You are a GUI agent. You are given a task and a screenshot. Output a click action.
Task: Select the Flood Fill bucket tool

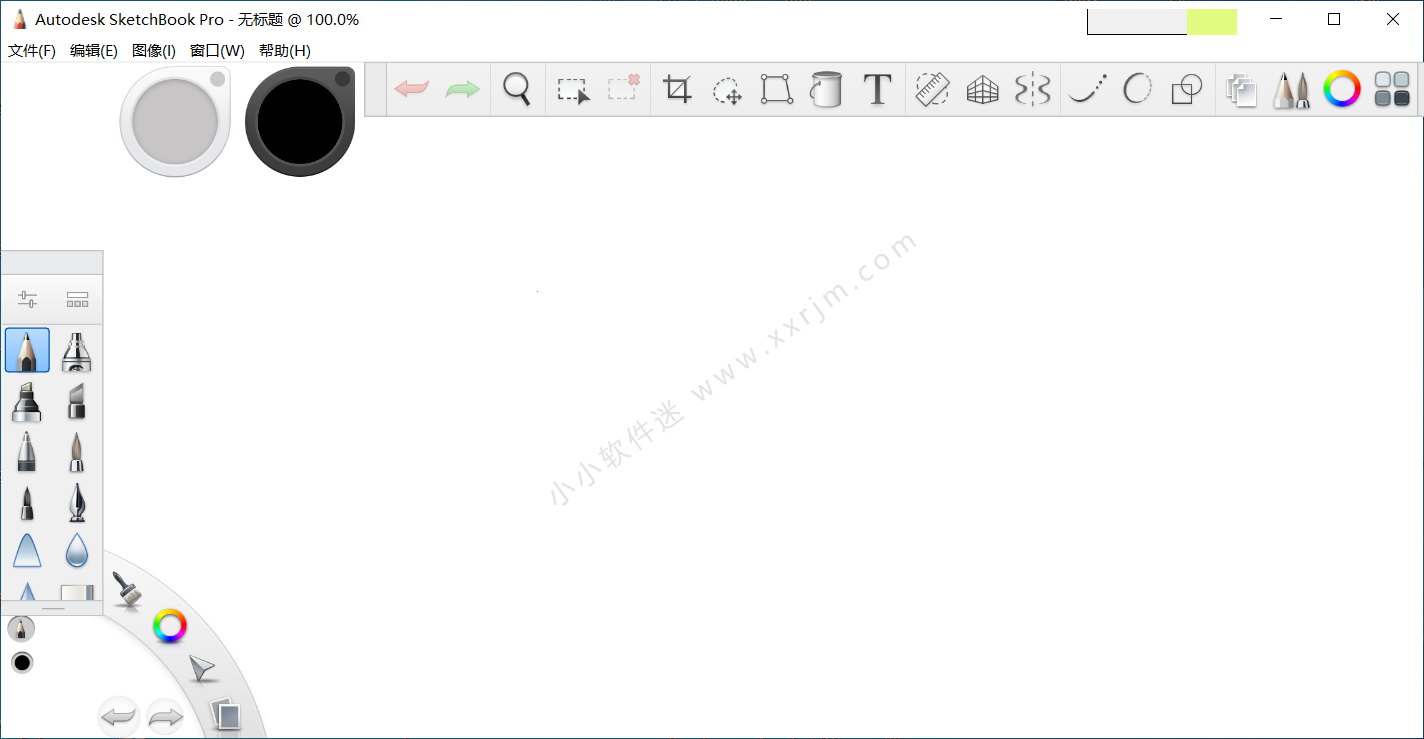(826, 89)
